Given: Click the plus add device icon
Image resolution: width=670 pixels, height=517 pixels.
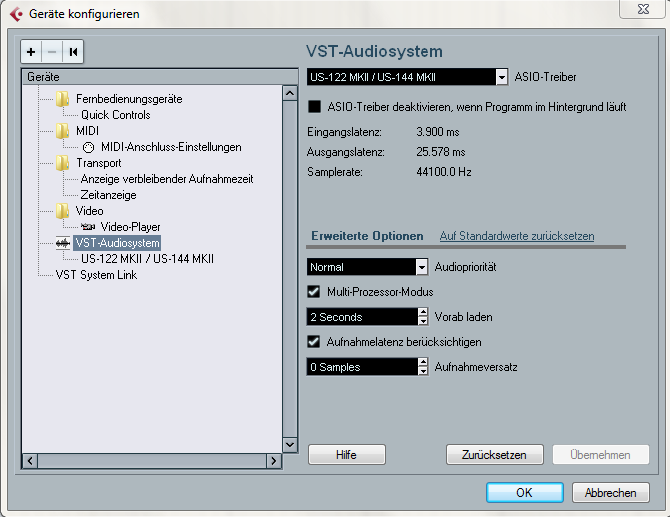Looking at the screenshot, I should coord(31,52).
